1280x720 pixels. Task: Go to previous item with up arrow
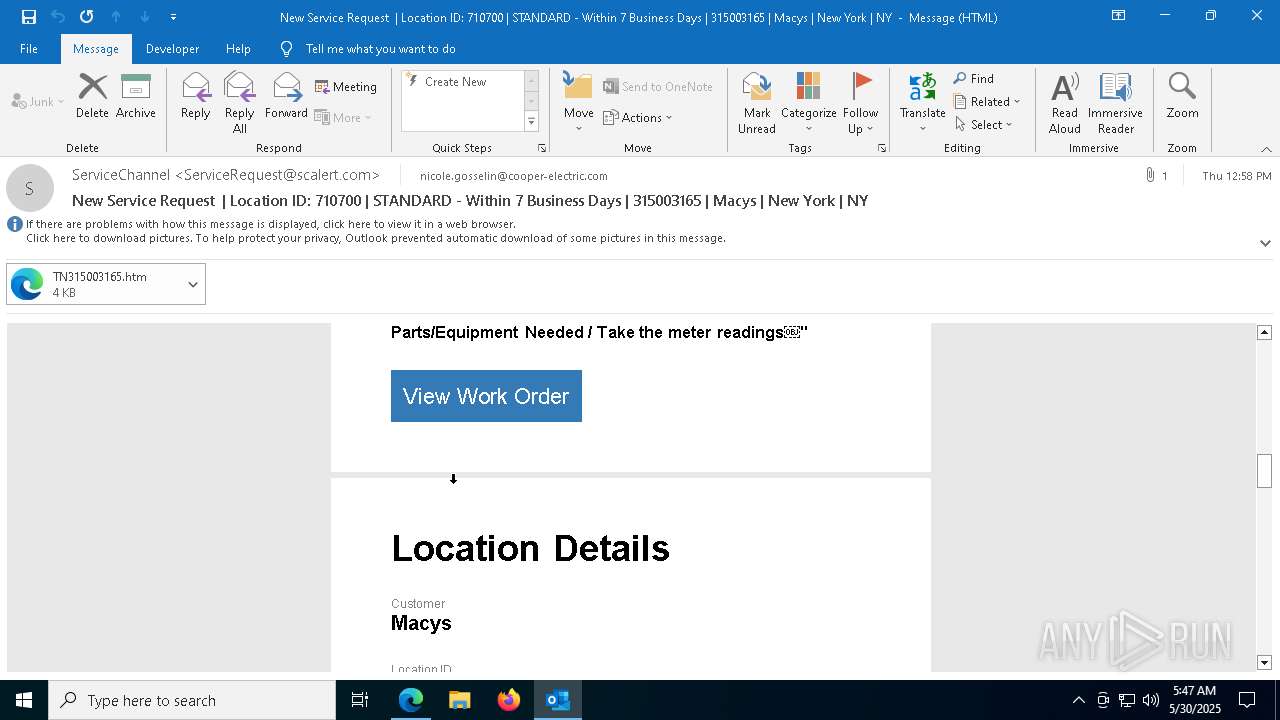(116, 17)
